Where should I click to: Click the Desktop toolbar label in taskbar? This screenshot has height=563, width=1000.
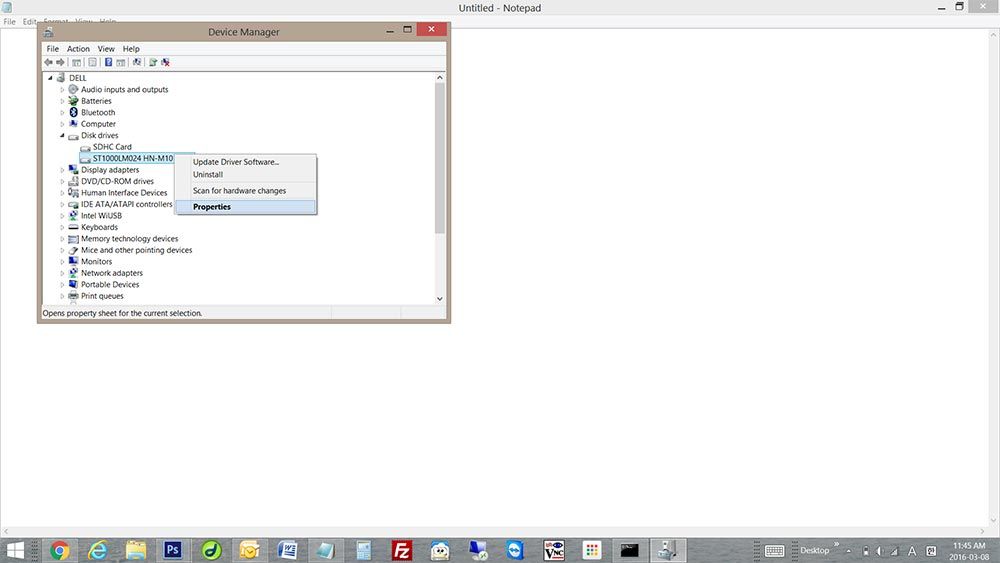[x=814, y=550]
